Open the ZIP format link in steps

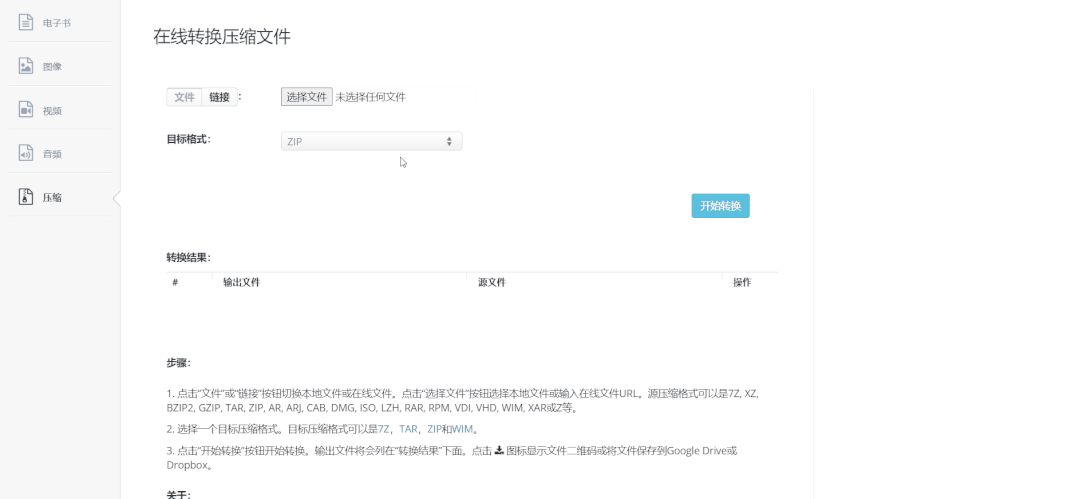pos(434,429)
